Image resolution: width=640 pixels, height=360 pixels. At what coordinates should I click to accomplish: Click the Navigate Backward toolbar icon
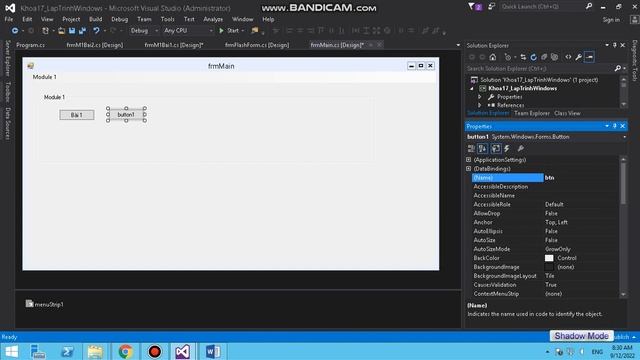[x=15, y=31]
